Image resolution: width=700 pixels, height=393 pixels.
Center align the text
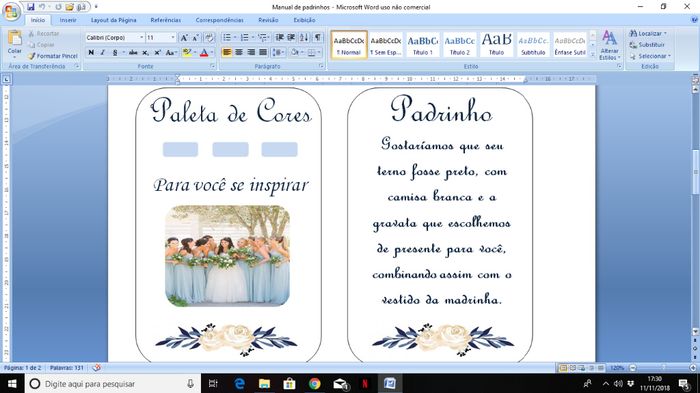[x=239, y=53]
